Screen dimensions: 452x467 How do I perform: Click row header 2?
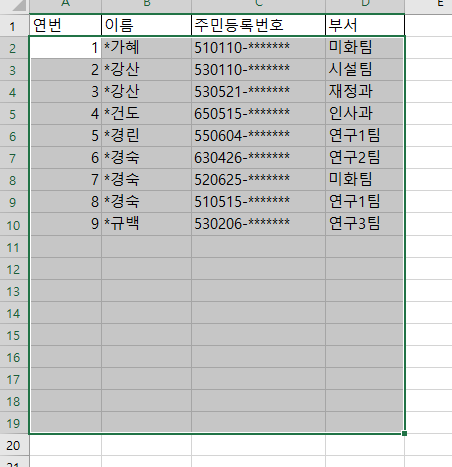[x=14, y=48]
